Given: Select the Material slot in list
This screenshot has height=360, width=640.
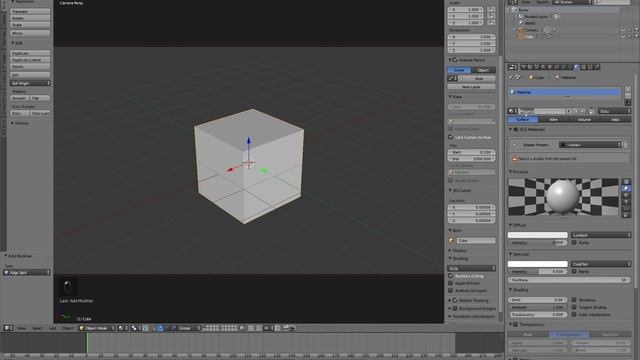Looking at the screenshot, I should [x=565, y=92].
